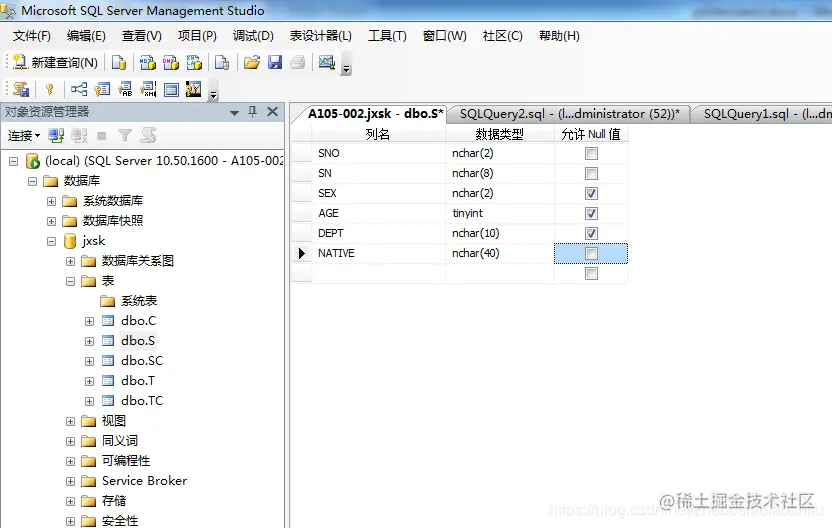Open the 表设计器(L) menu

(320, 36)
